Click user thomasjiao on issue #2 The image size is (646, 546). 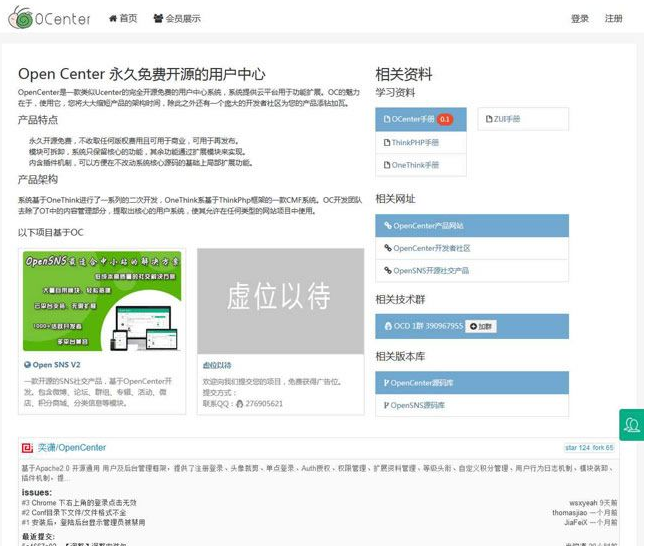(569, 513)
